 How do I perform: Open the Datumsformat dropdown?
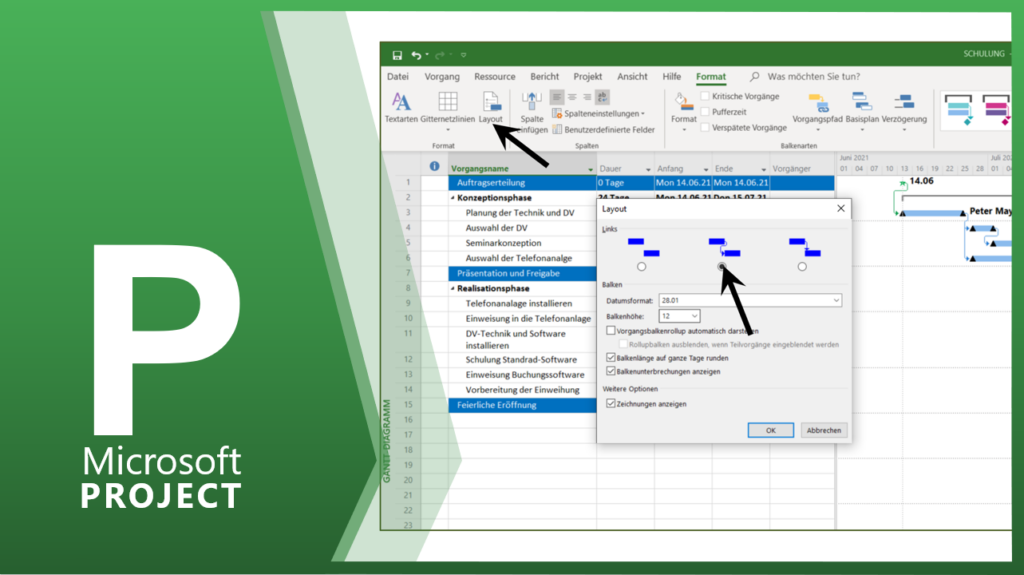[x=835, y=300]
